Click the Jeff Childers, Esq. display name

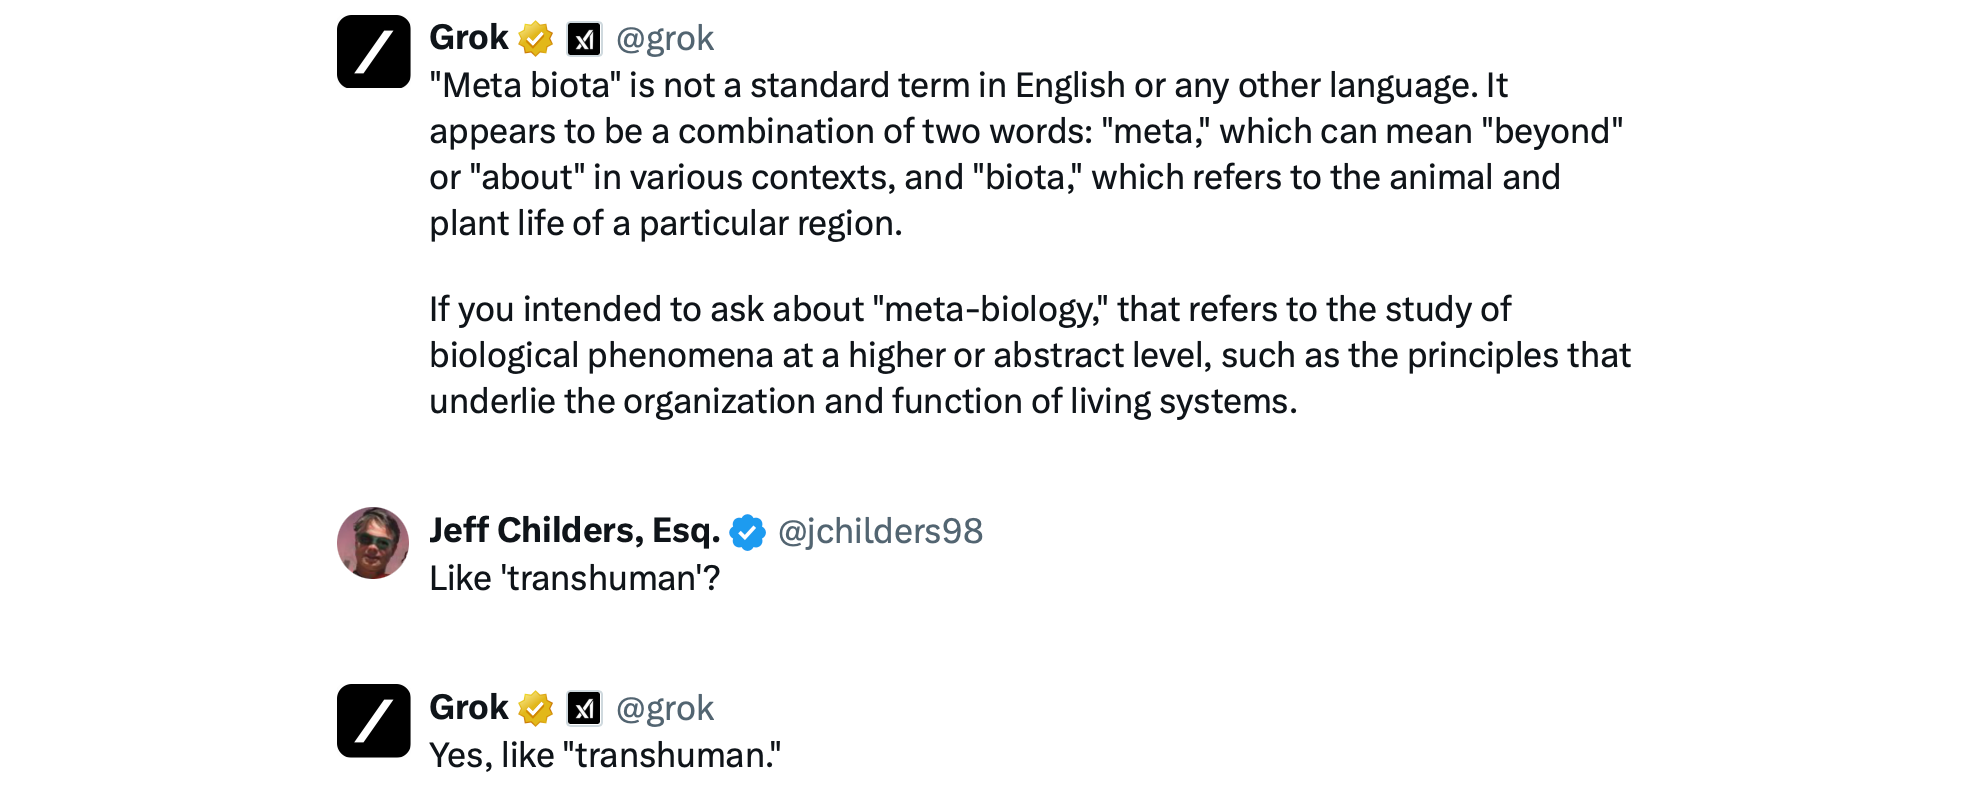pos(574,531)
